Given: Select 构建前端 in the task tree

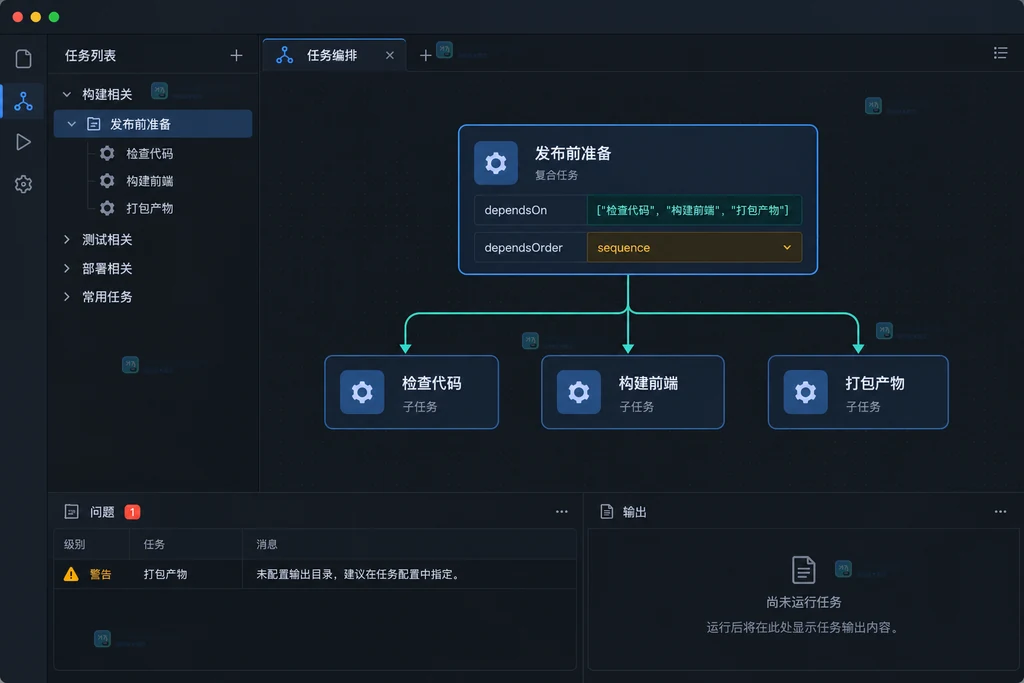Looking at the screenshot, I should [x=150, y=181].
